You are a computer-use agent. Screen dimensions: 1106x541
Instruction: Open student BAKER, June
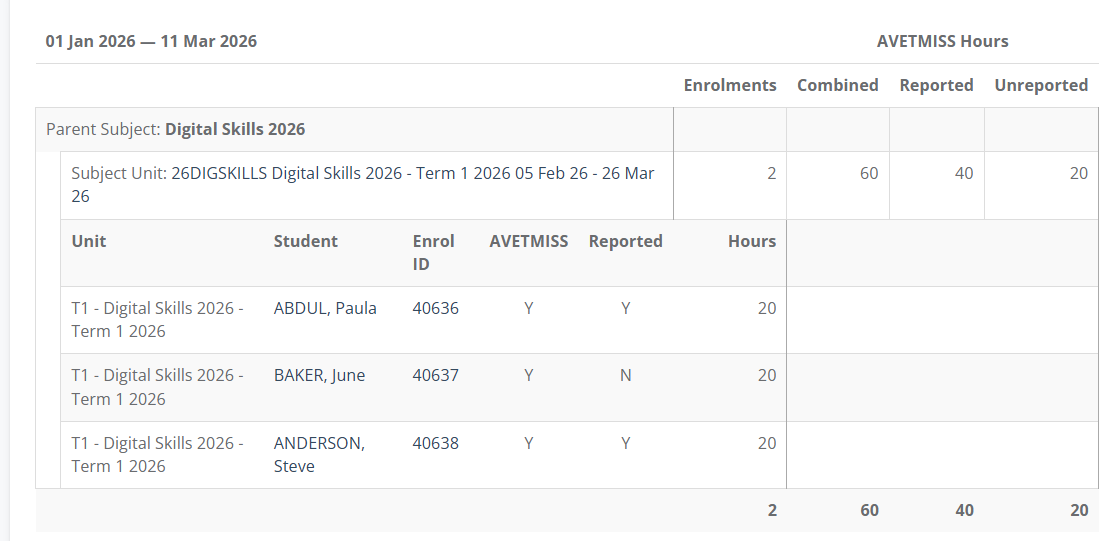click(319, 376)
